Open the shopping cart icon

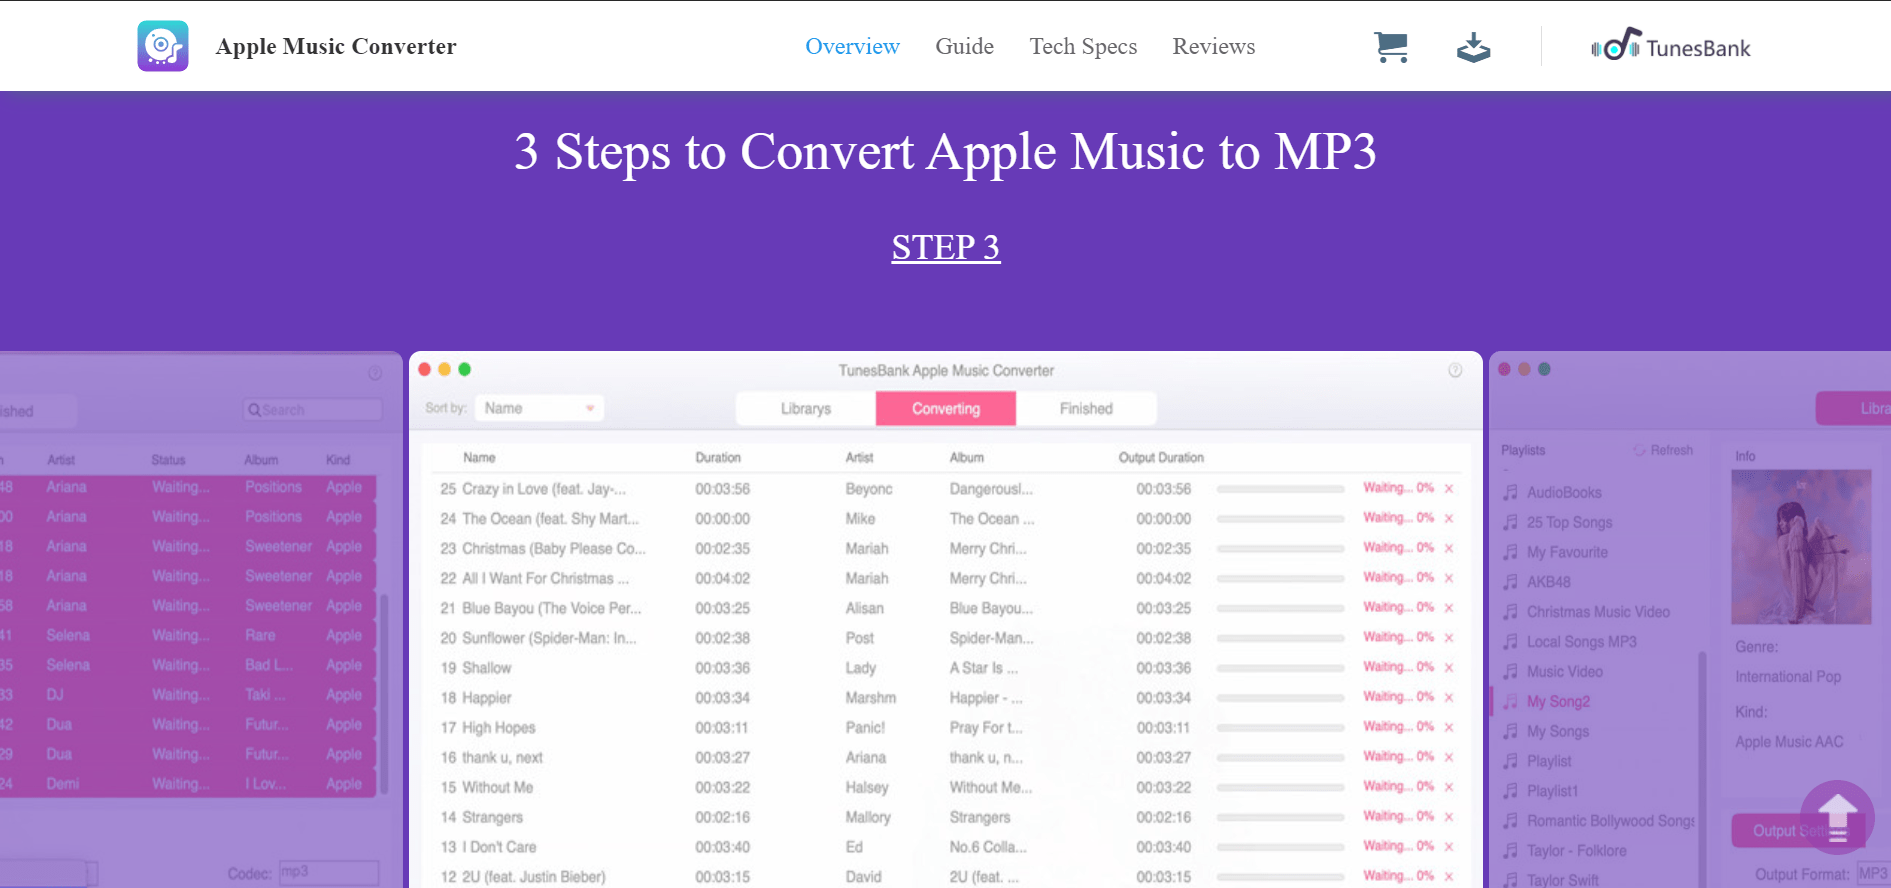tap(1391, 47)
